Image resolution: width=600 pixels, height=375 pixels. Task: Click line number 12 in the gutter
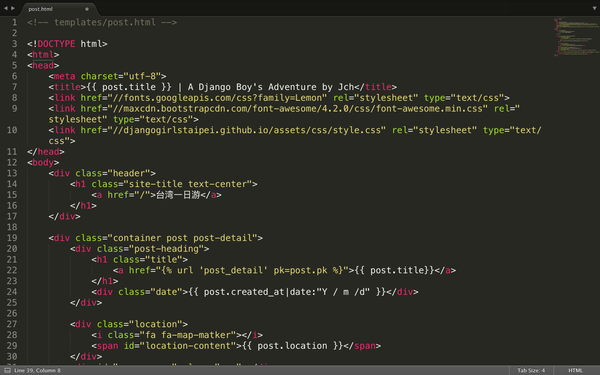(x=12, y=162)
